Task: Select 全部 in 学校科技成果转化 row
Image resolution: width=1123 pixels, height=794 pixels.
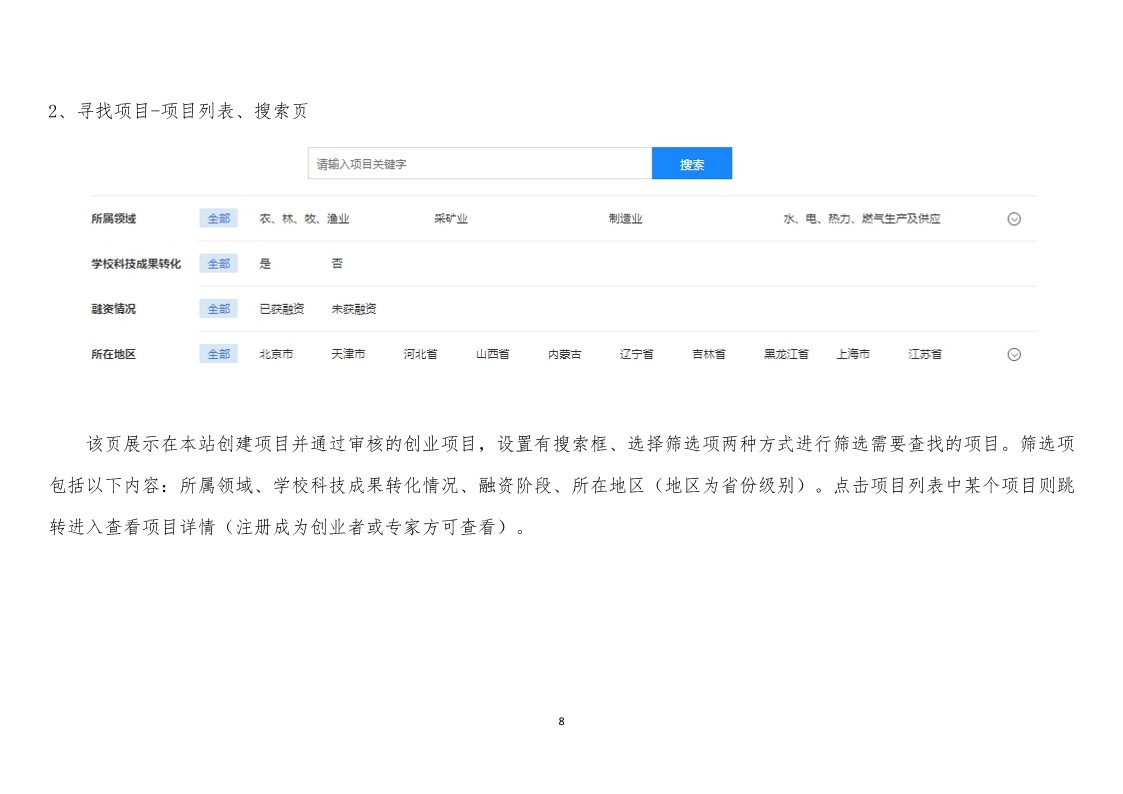Action: coord(218,263)
